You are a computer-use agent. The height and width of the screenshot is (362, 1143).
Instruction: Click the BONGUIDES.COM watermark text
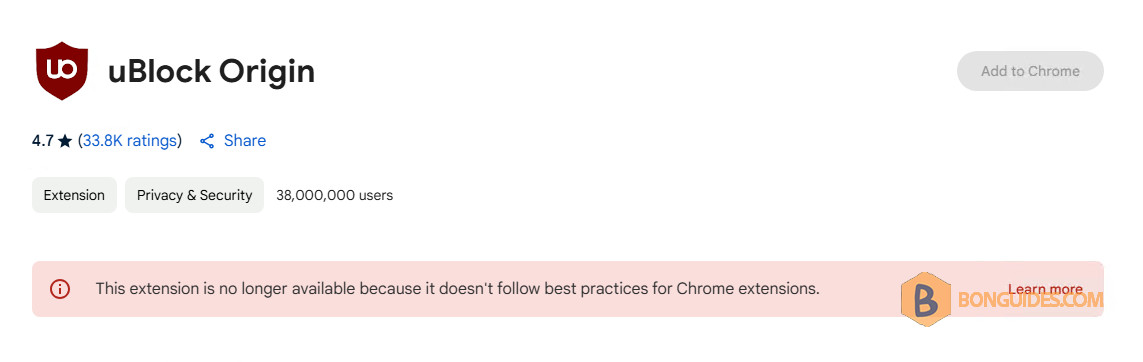(1030, 299)
